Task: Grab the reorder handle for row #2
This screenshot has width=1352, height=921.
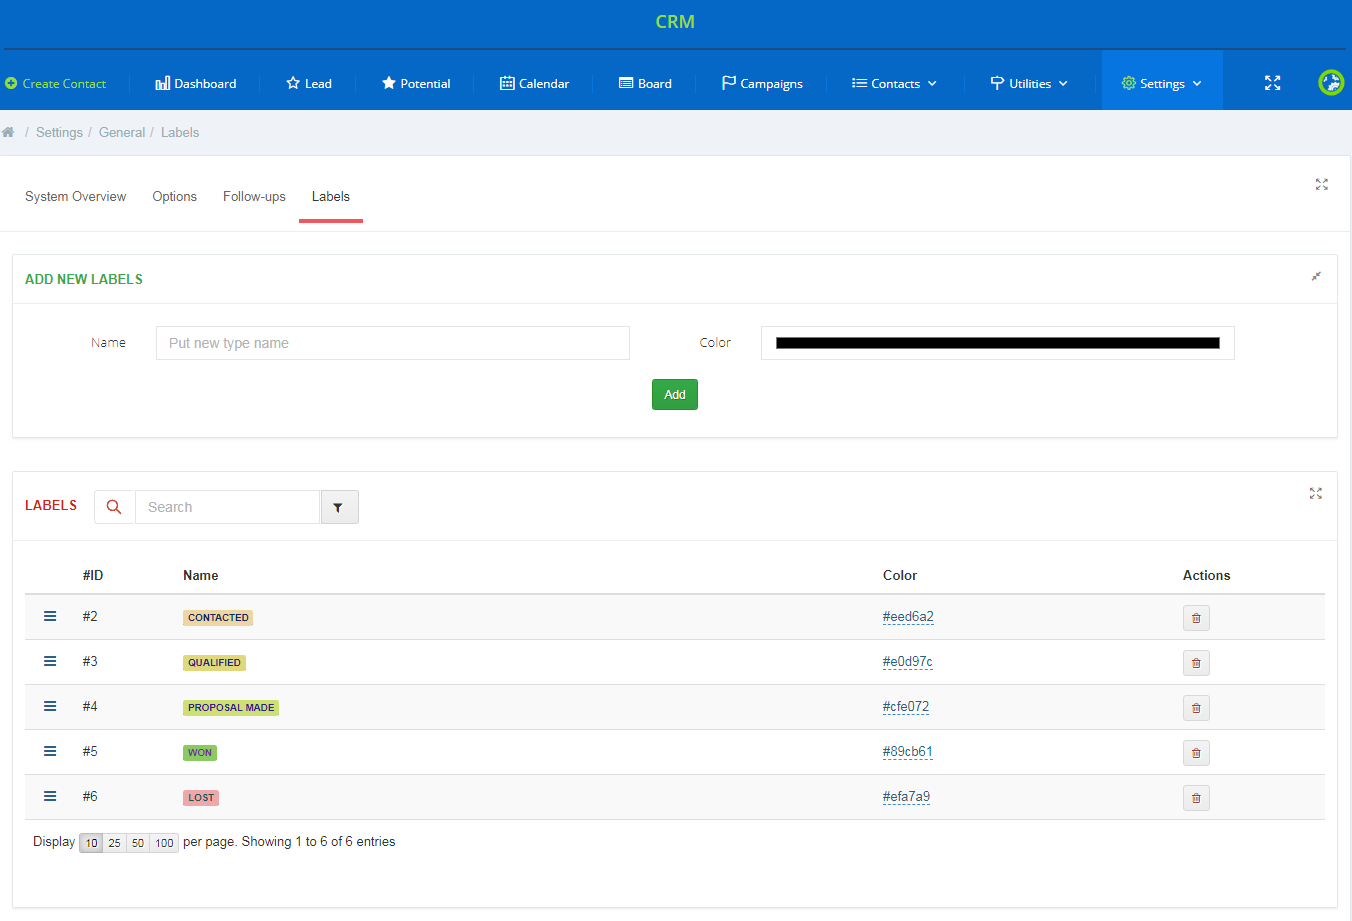Action: point(50,616)
